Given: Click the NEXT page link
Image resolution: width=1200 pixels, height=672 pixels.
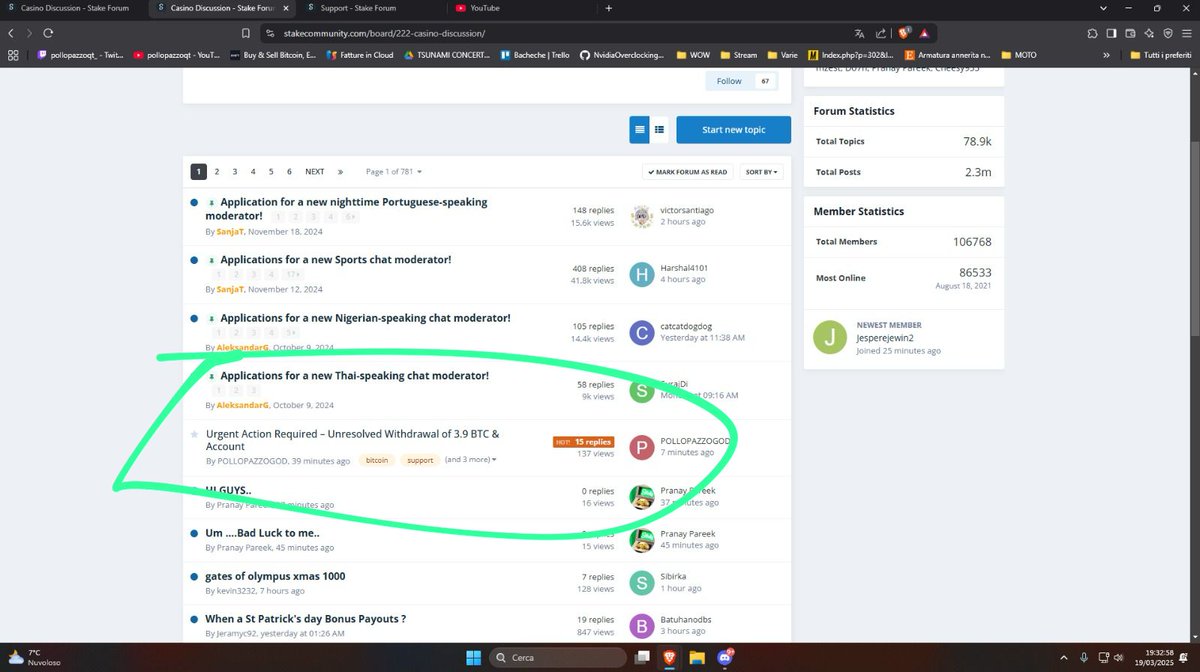Looking at the screenshot, I should click(x=314, y=172).
